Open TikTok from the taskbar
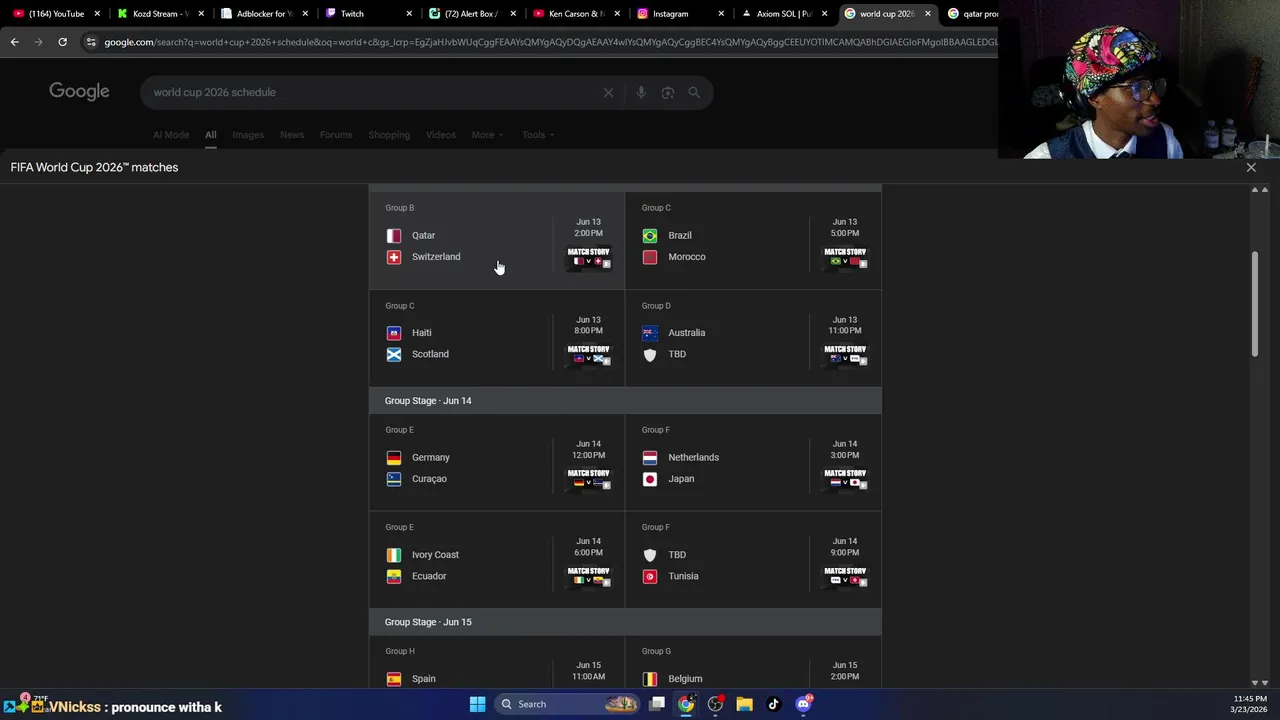 (x=773, y=704)
